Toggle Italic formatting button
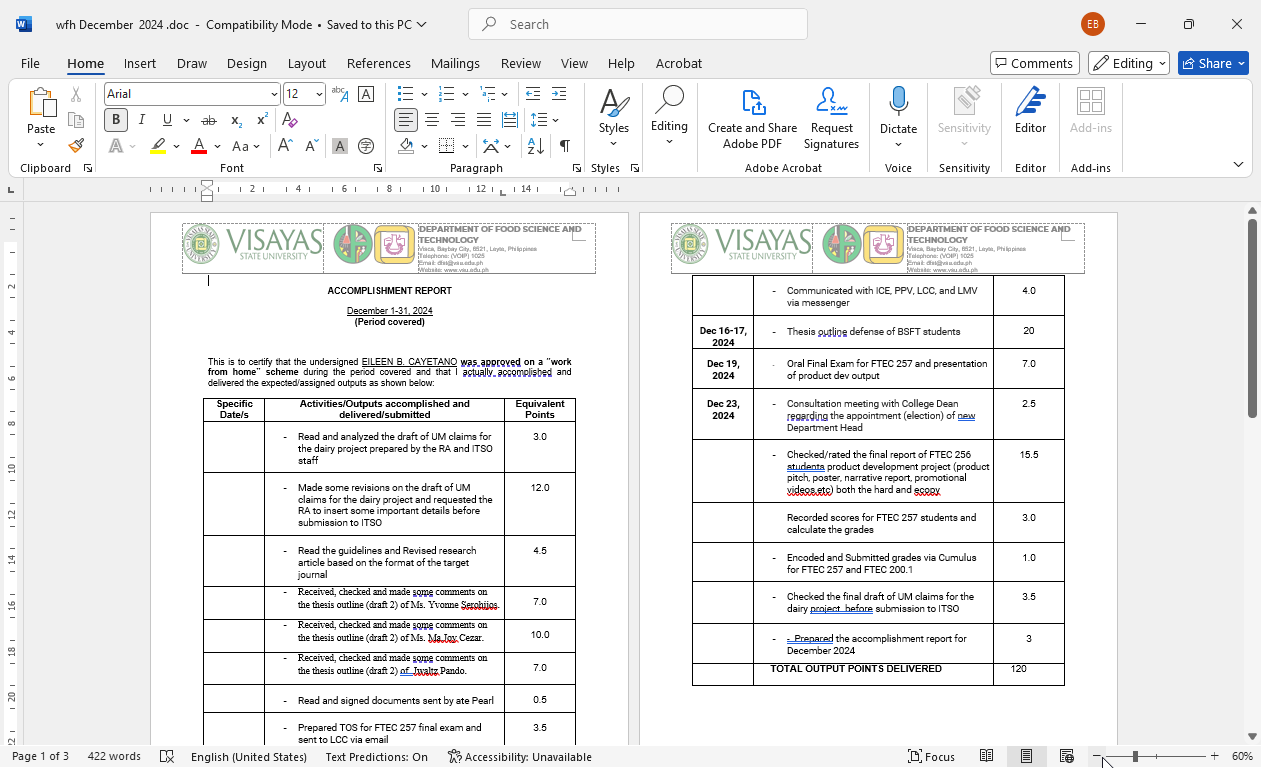This screenshot has height=768, width=1261. click(141, 120)
